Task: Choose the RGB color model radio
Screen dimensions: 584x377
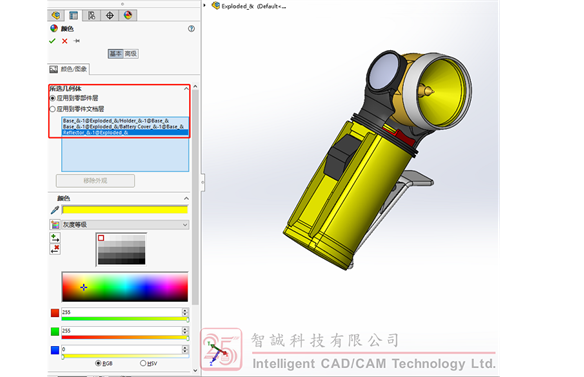Action: tap(98, 363)
